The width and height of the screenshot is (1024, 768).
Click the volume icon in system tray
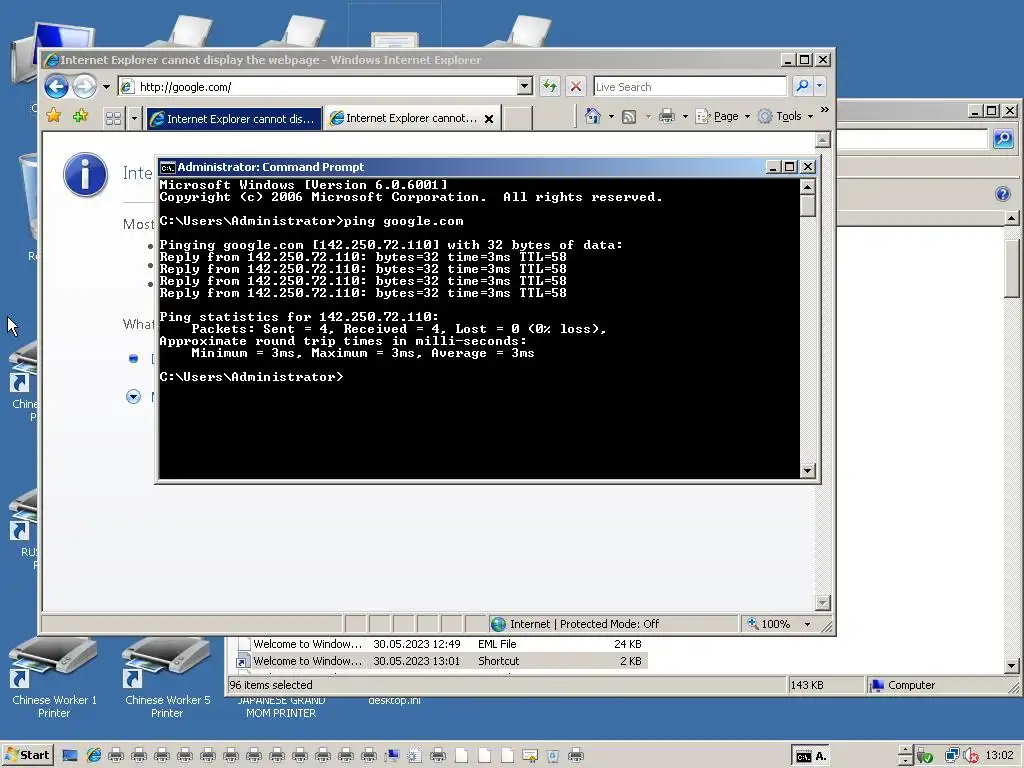tap(971, 756)
